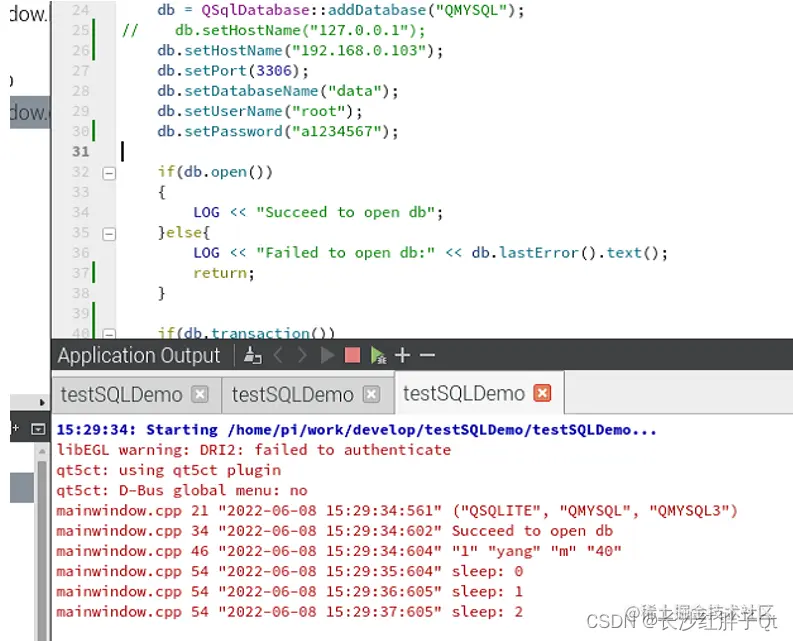This screenshot has height=641, width=793.
Task: Click the "sleep: 1" output line
Action: pyautogui.click(x=289, y=592)
